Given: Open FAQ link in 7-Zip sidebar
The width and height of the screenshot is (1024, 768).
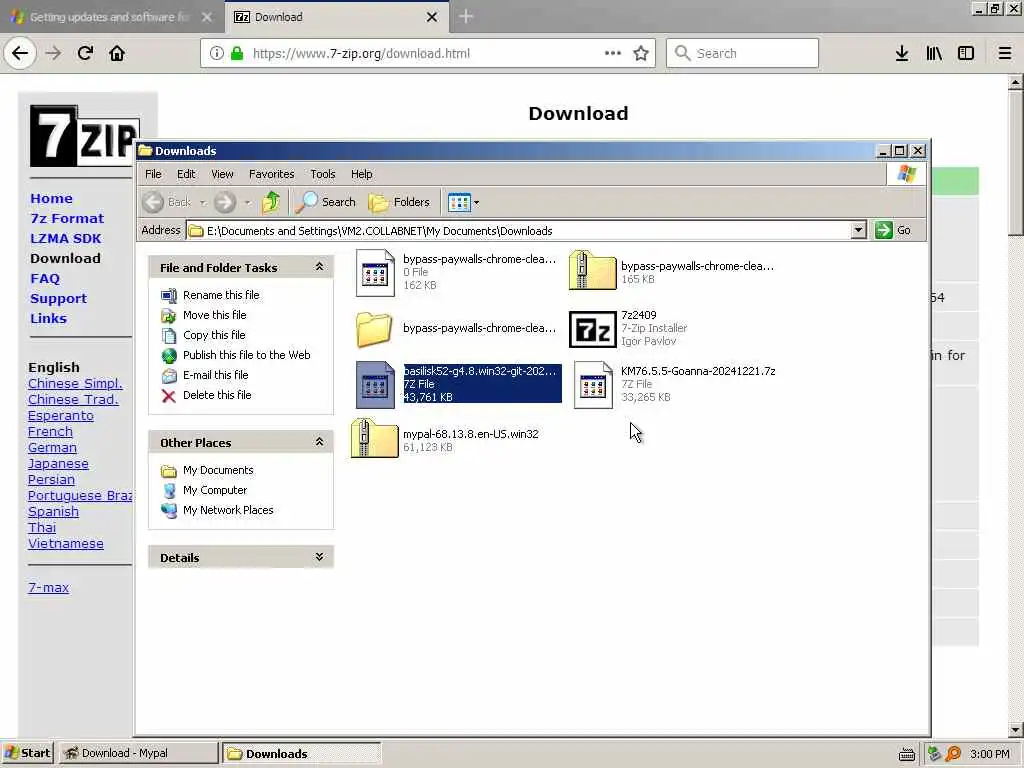Looking at the screenshot, I should pos(44,278).
